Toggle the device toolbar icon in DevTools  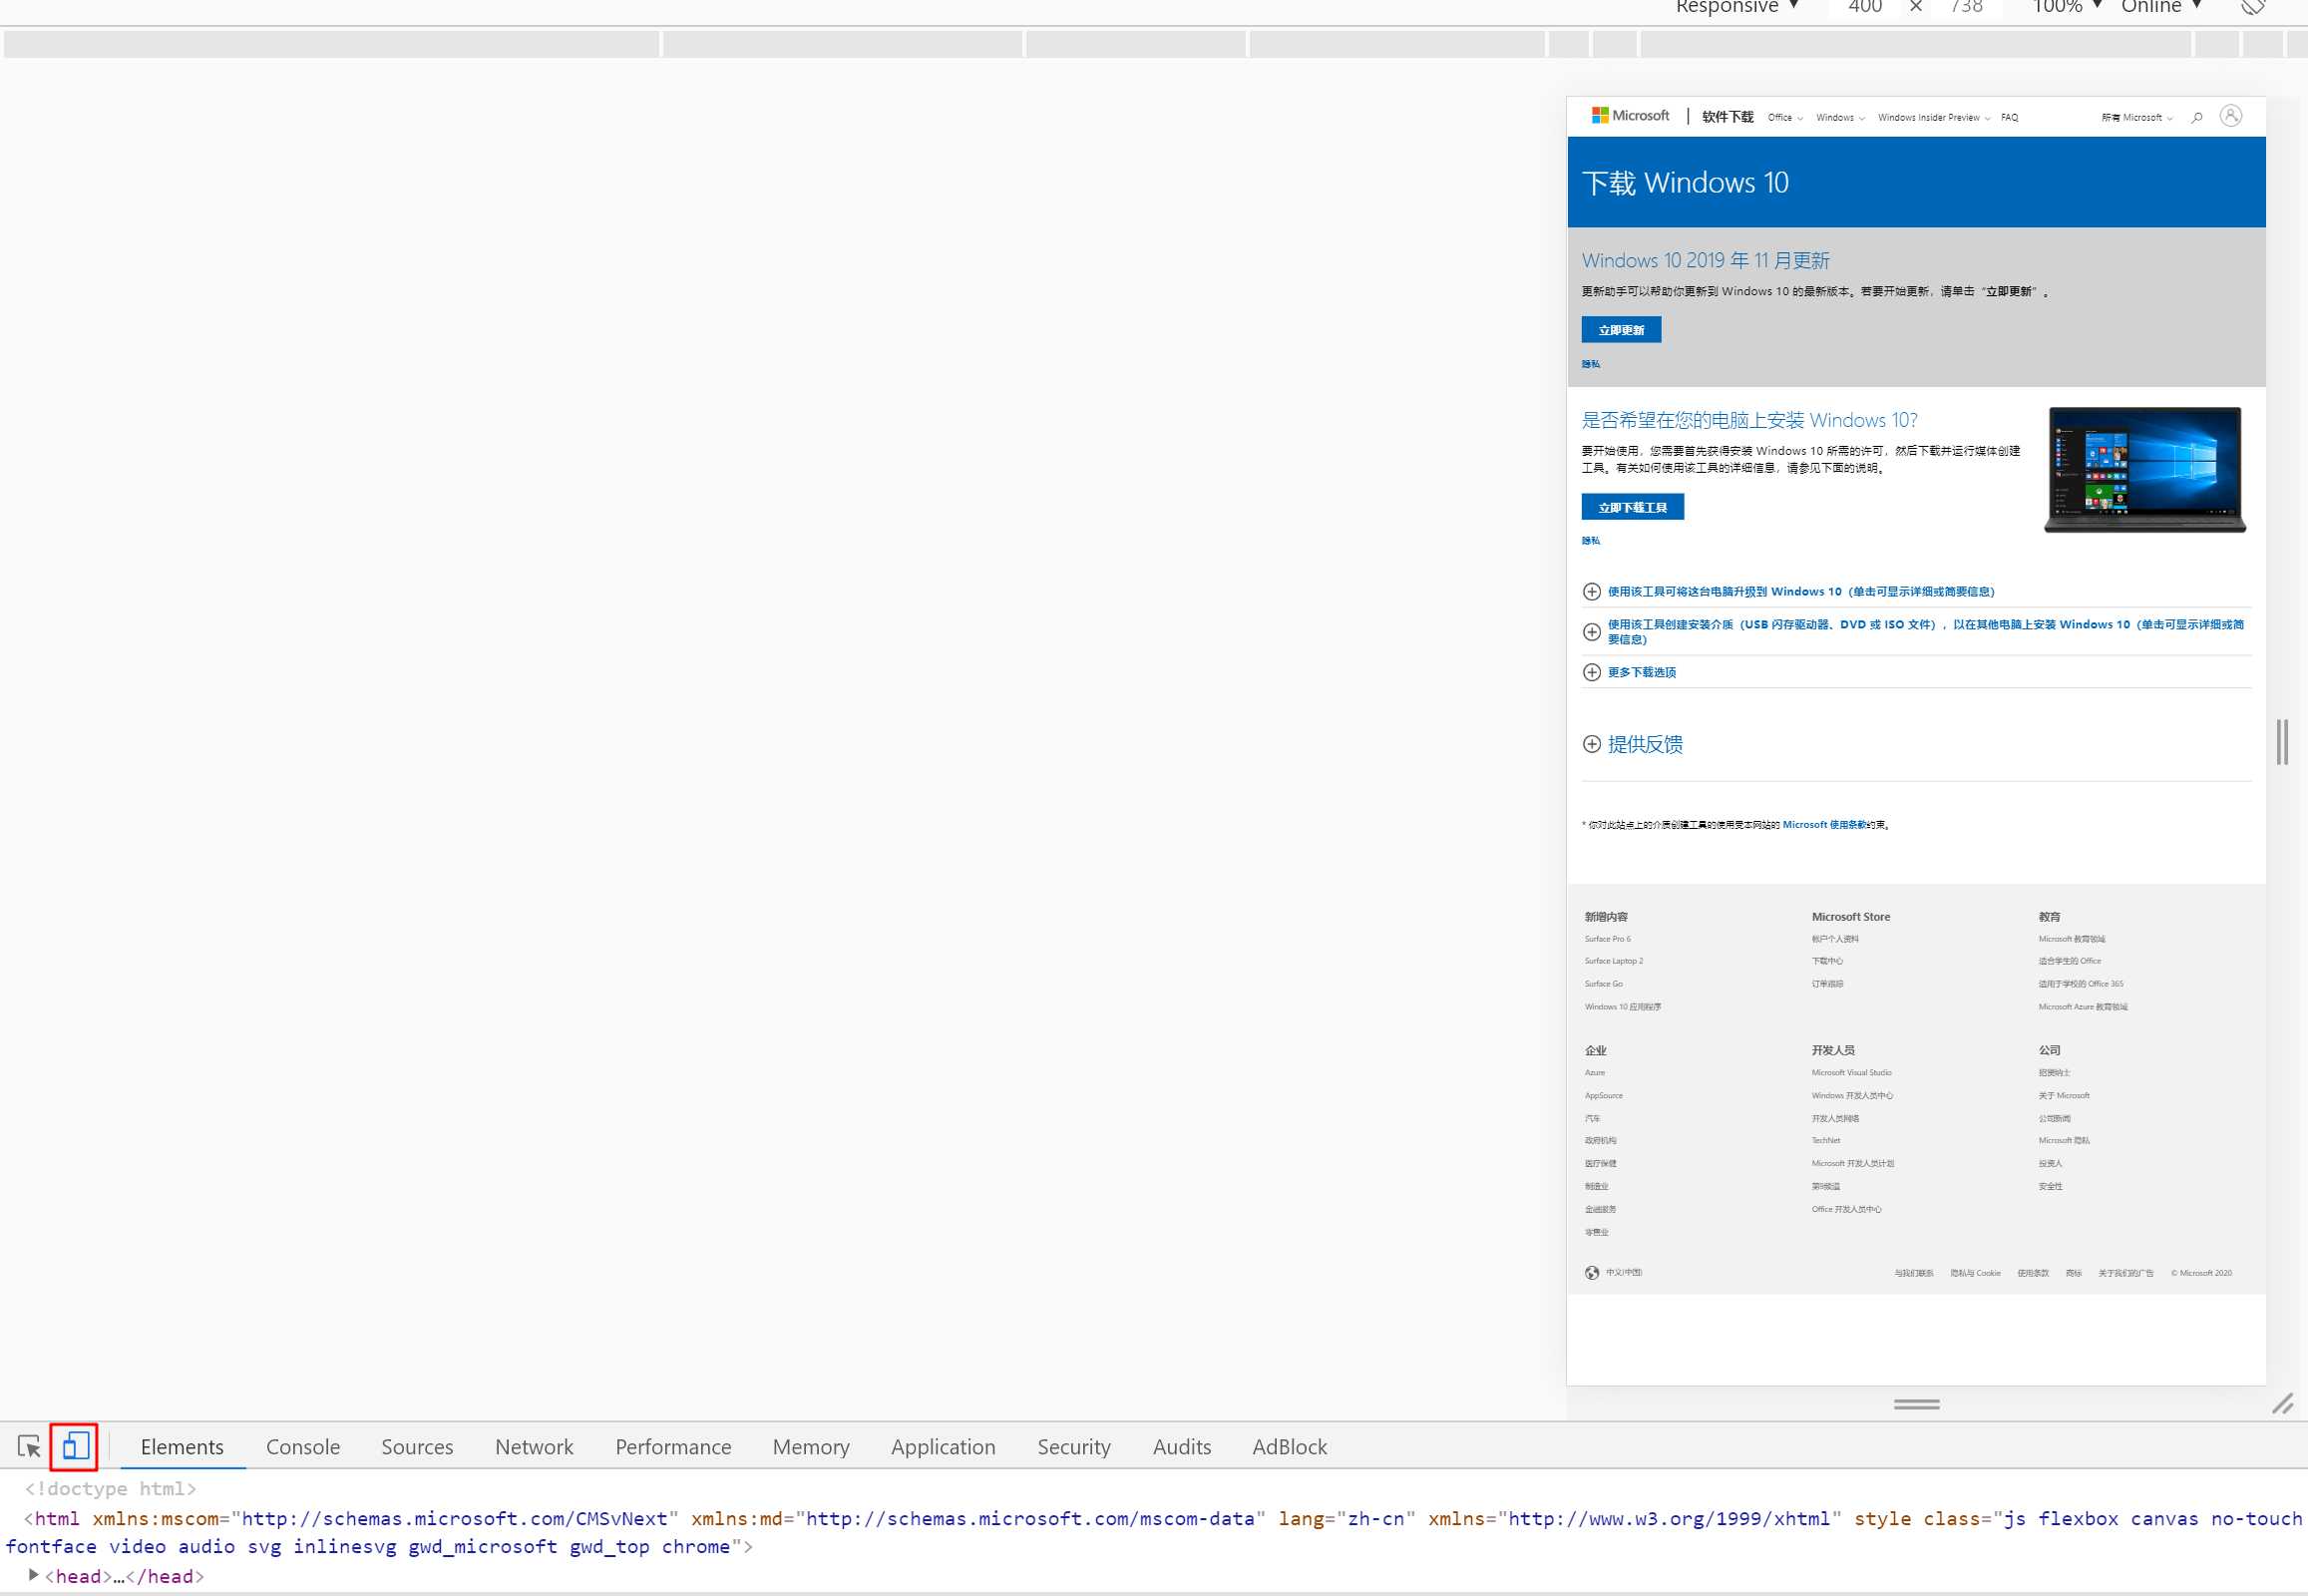pos(76,1446)
